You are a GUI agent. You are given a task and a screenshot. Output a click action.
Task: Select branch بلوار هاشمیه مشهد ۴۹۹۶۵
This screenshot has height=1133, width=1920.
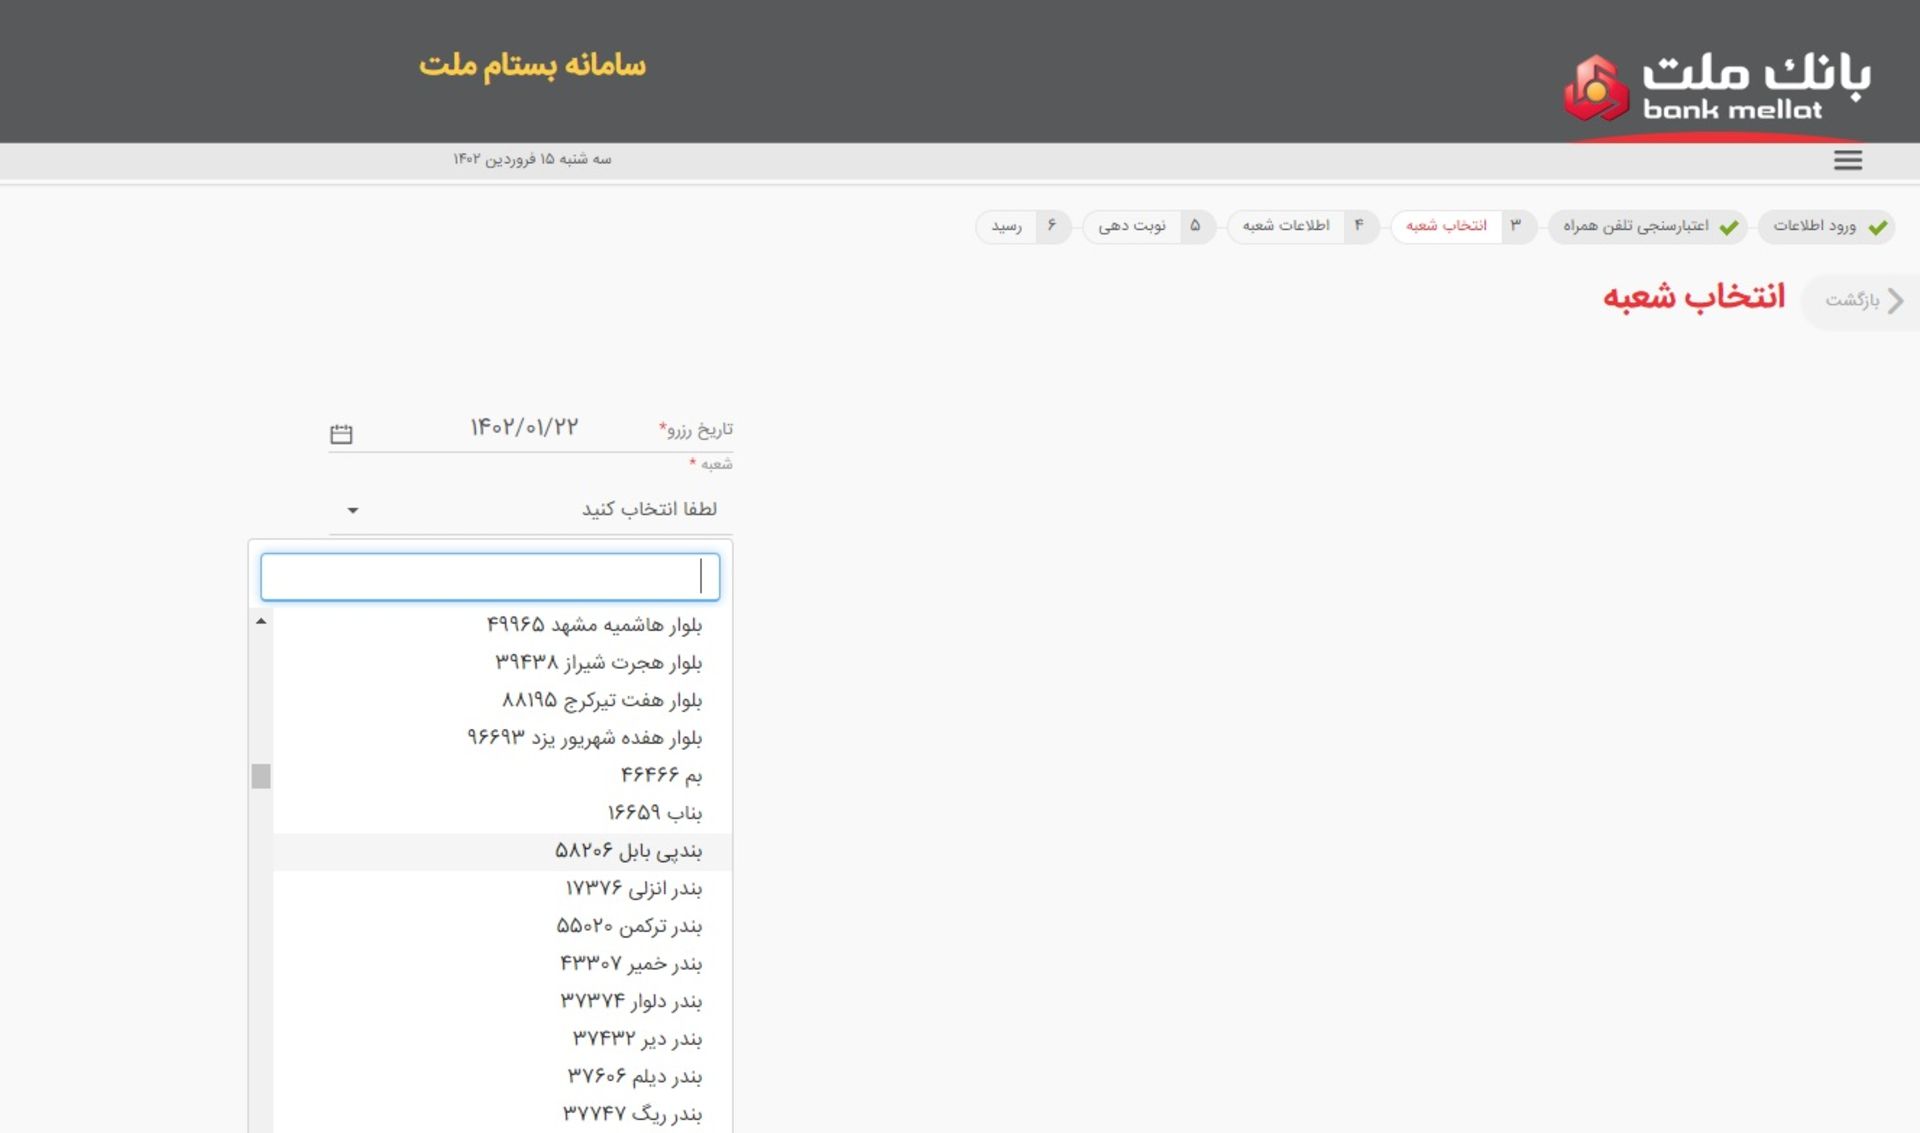coord(502,625)
